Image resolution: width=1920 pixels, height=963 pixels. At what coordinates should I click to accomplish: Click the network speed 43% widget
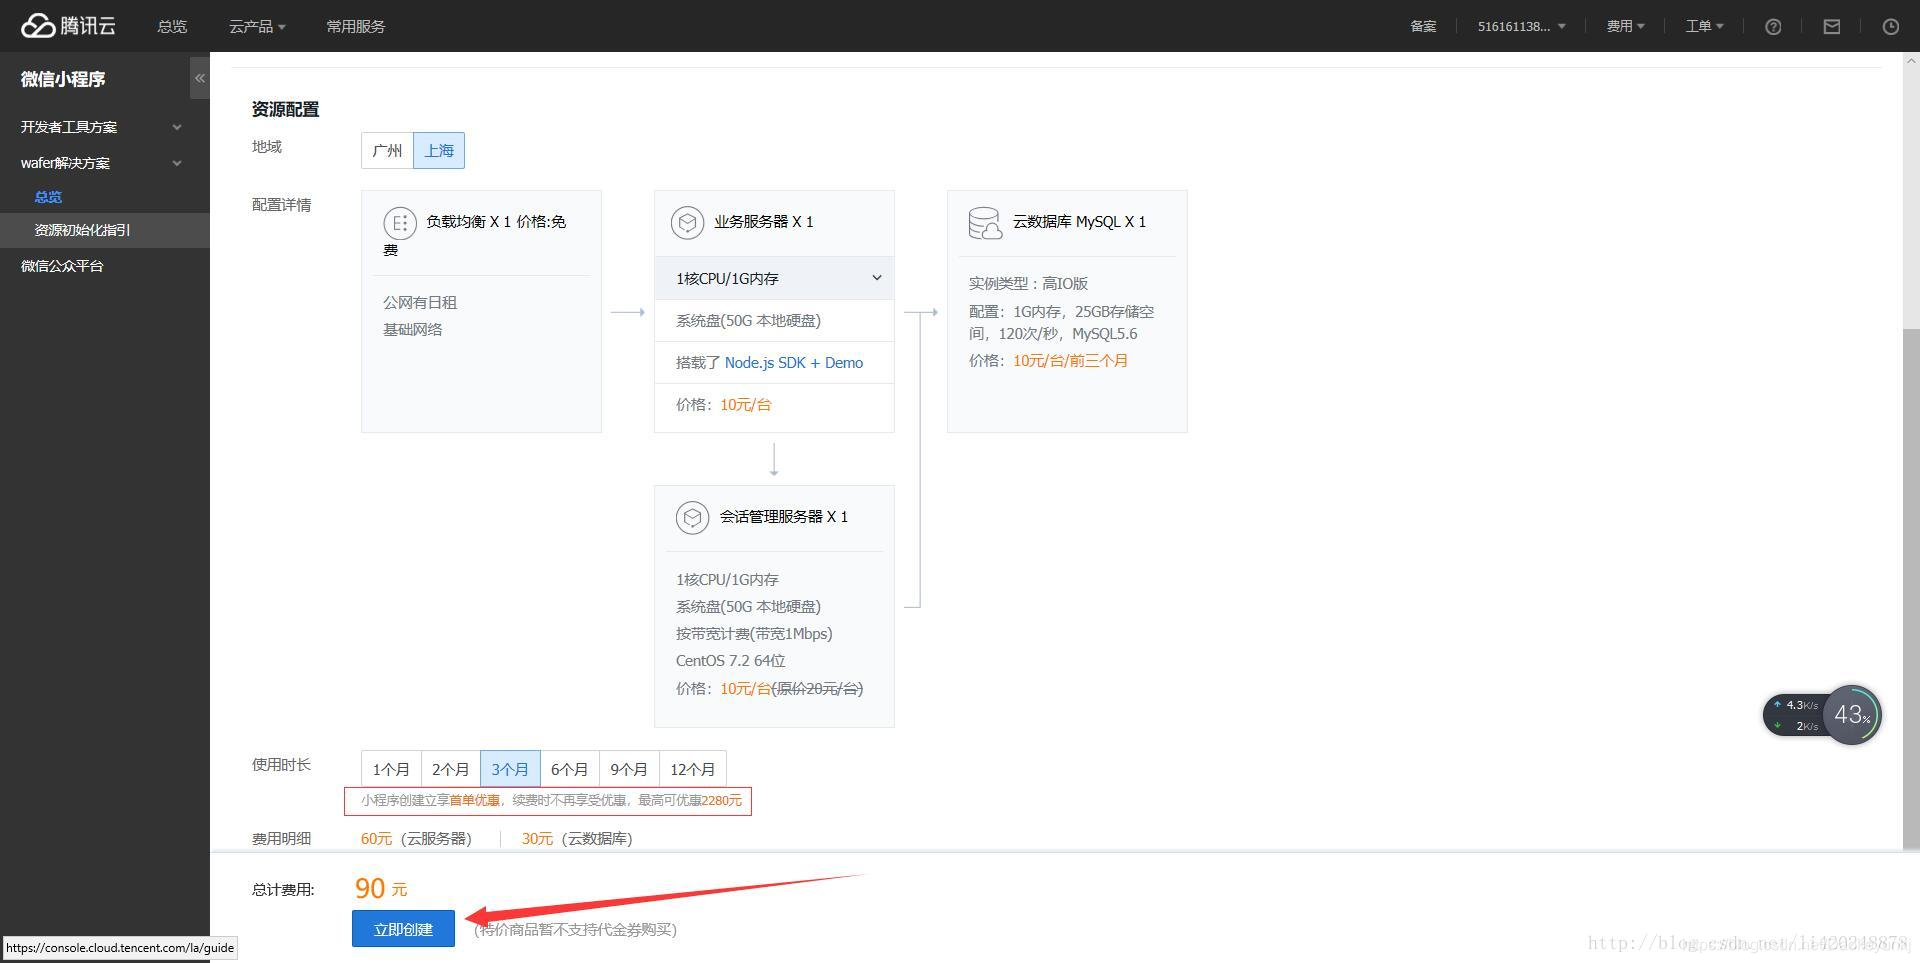pos(1822,715)
